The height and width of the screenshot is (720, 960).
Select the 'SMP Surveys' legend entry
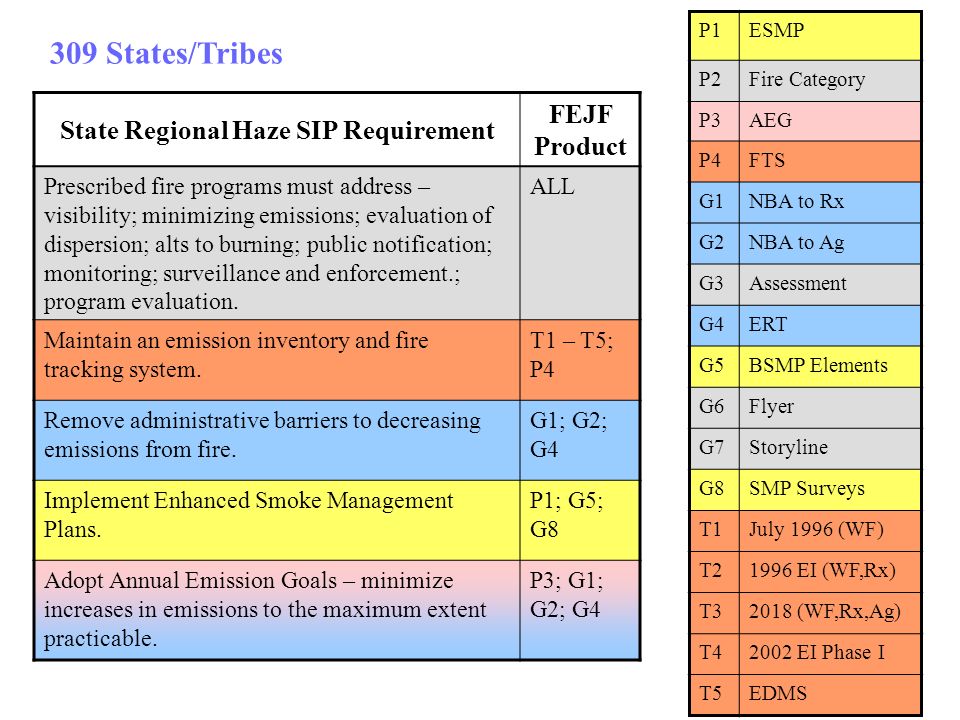(830, 490)
